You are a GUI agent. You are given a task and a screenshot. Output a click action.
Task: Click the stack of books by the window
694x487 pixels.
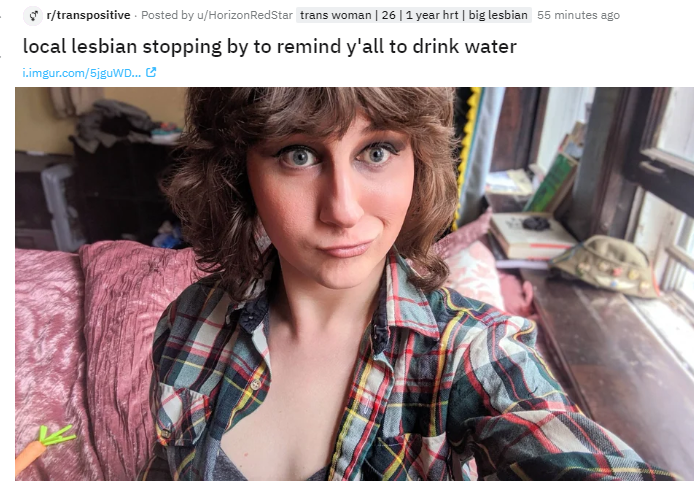point(531,237)
